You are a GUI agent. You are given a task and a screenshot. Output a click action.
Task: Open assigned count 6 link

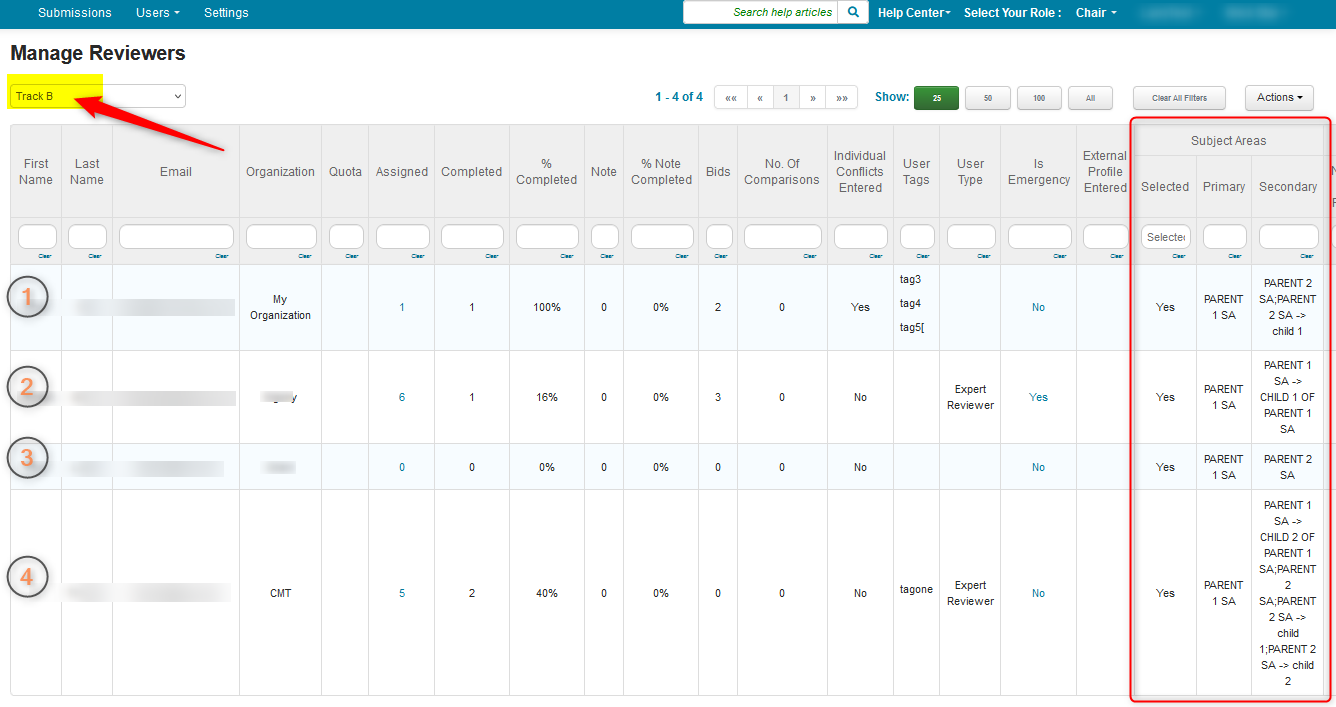click(x=402, y=398)
